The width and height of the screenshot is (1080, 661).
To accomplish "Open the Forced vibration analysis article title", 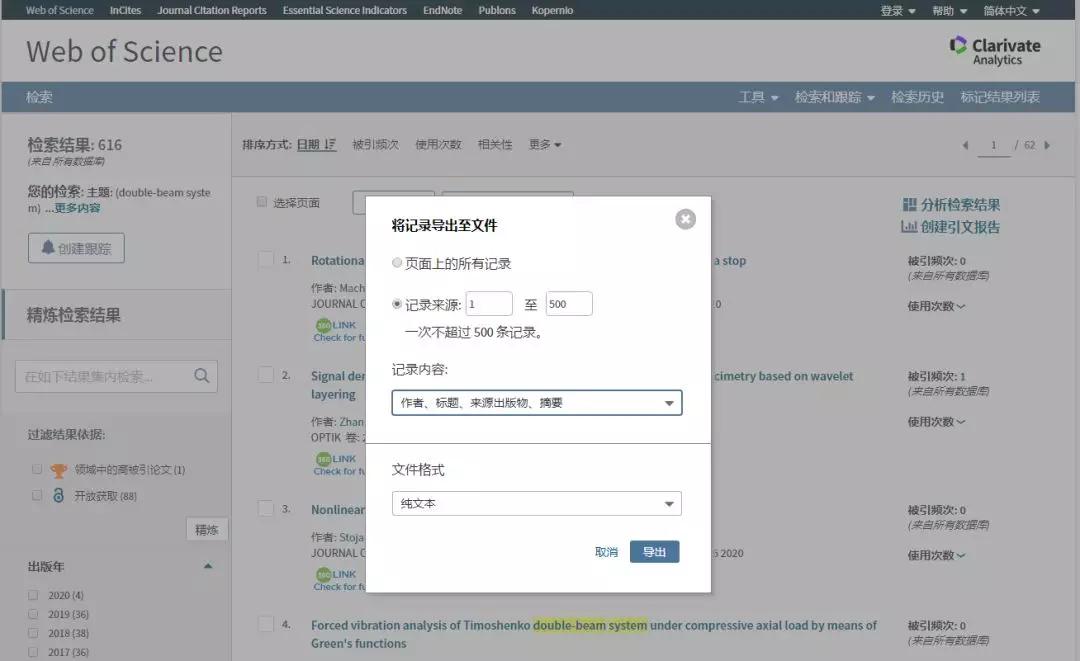I will pyautogui.click(x=593, y=633).
